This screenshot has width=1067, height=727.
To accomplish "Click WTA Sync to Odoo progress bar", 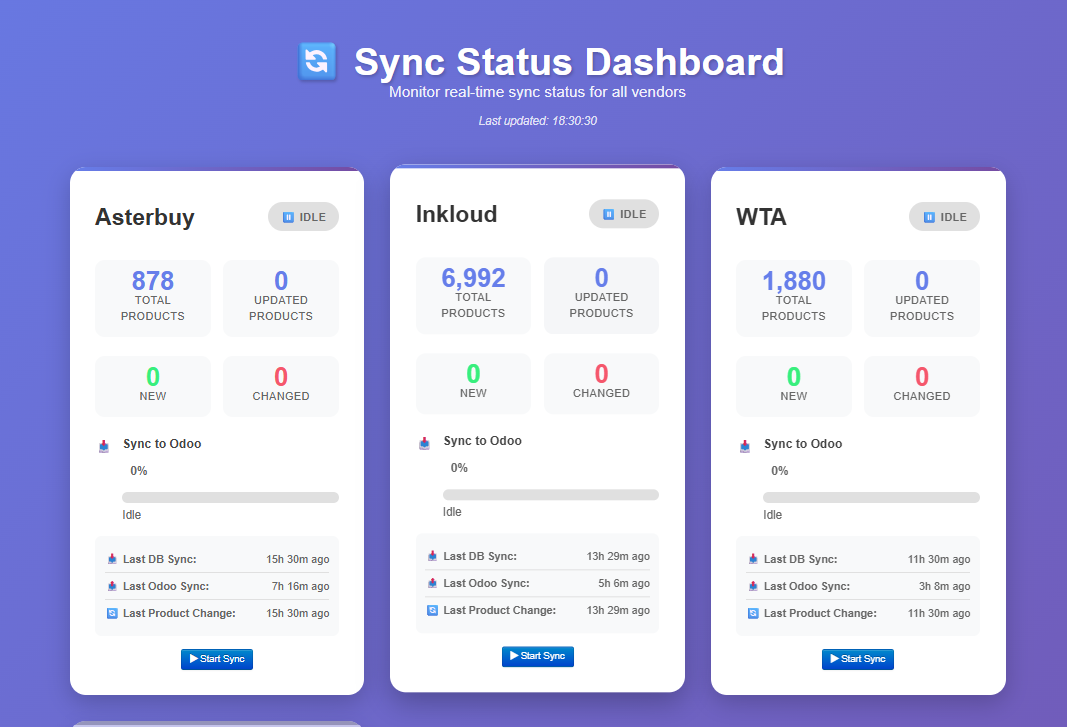I will click(872, 498).
